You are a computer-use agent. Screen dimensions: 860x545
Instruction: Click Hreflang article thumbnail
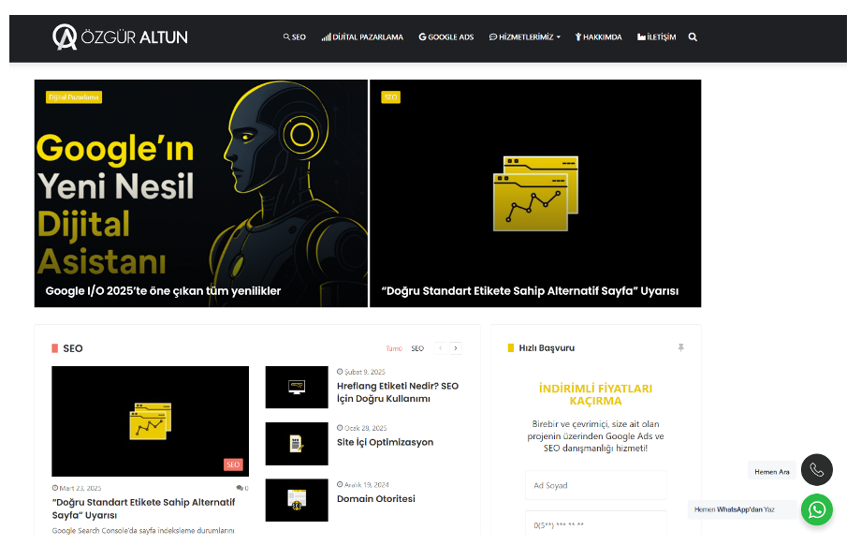point(297,387)
